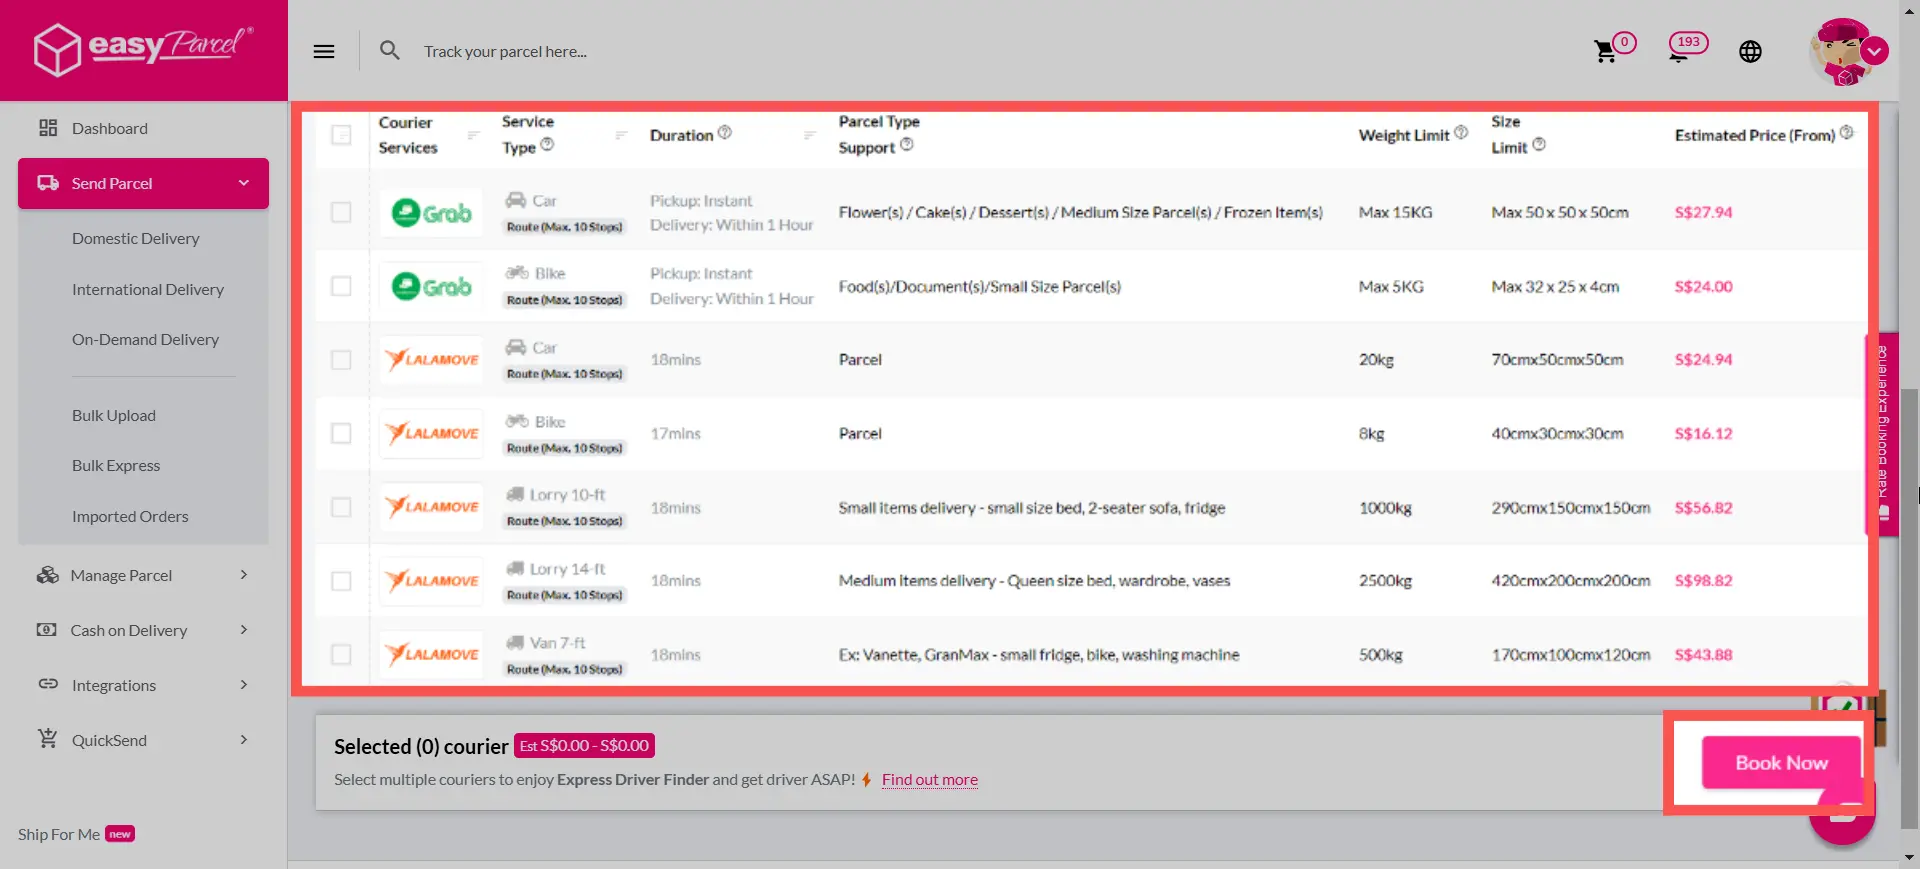Click the Book Now button
The height and width of the screenshot is (869, 1920).
(1781, 763)
